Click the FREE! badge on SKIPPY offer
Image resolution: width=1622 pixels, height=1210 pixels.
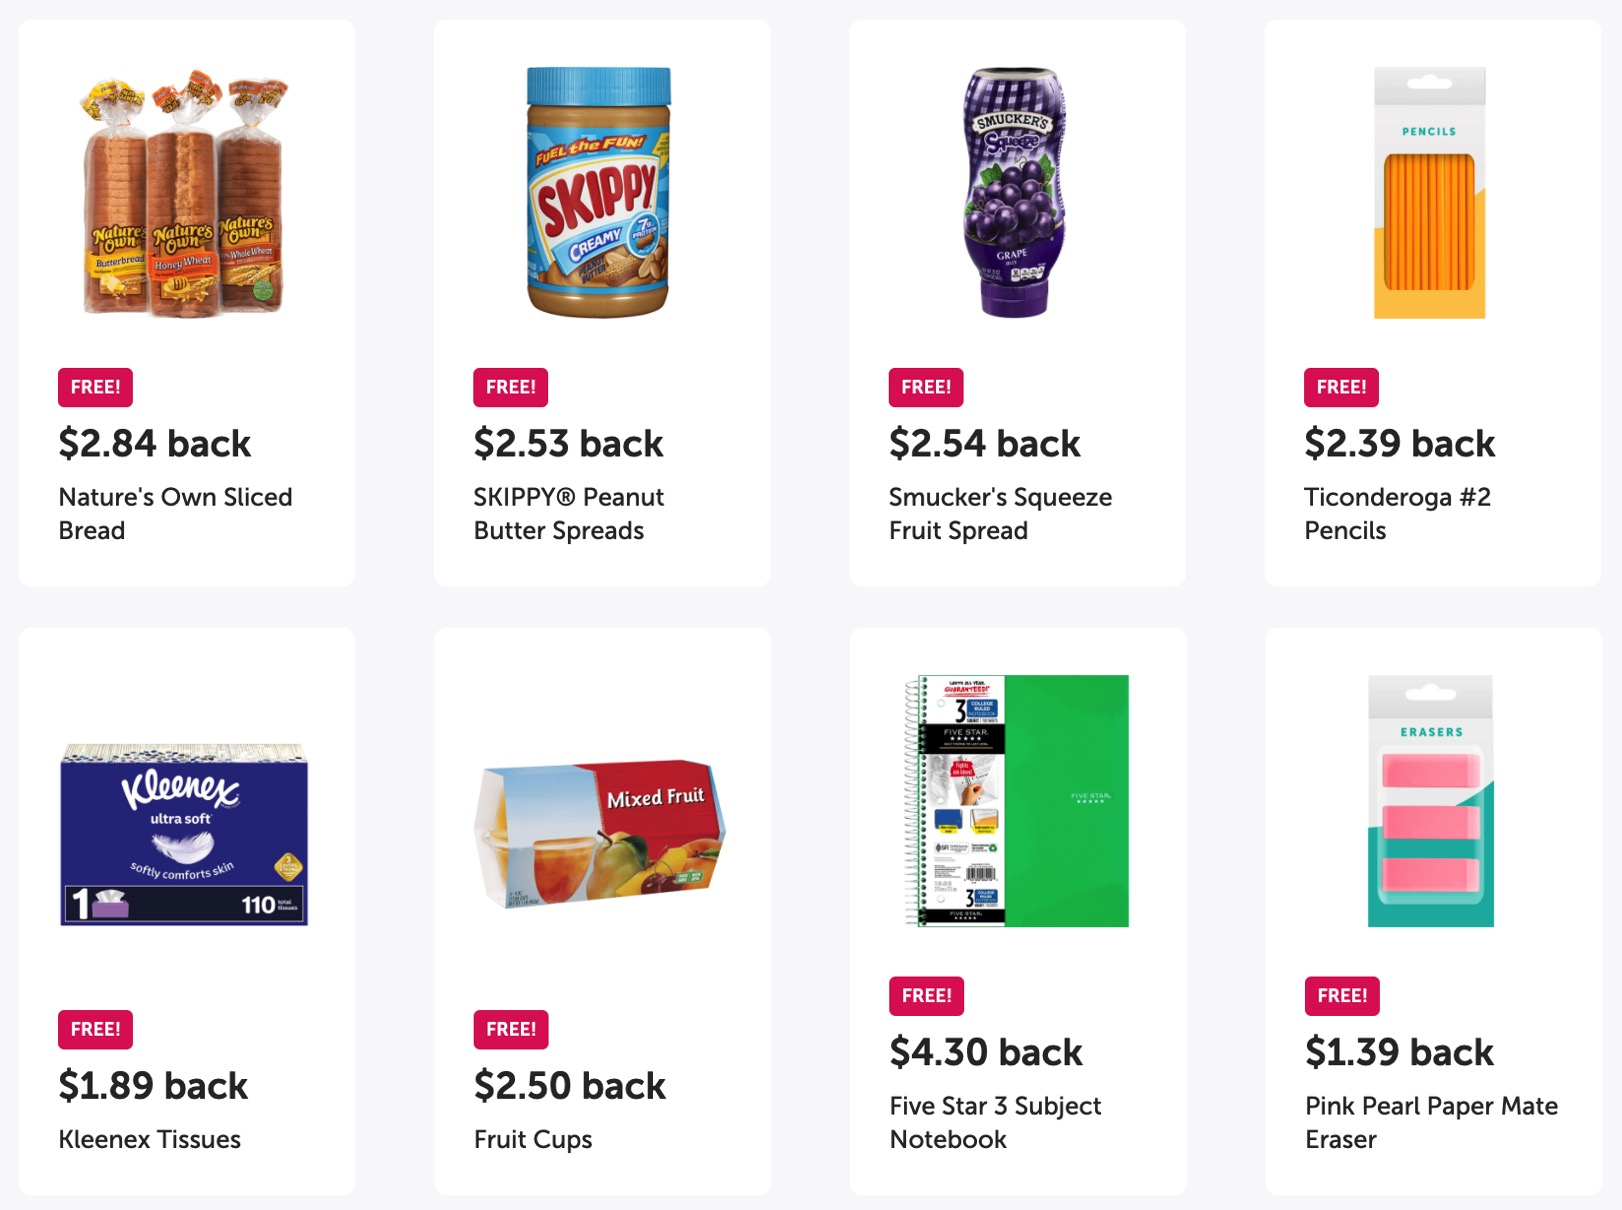[x=510, y=388]
